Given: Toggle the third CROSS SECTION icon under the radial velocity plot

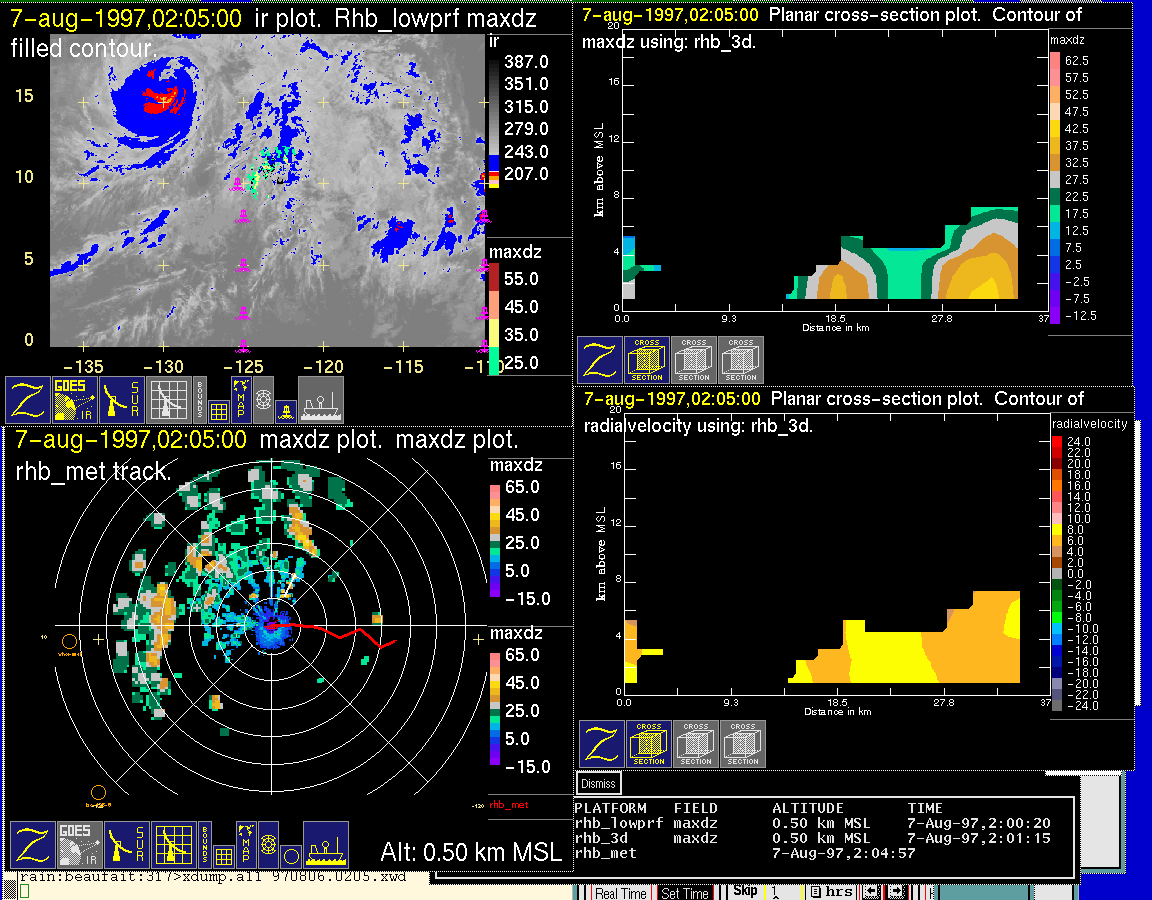Looking at the screenshot, I should point(742,744).
